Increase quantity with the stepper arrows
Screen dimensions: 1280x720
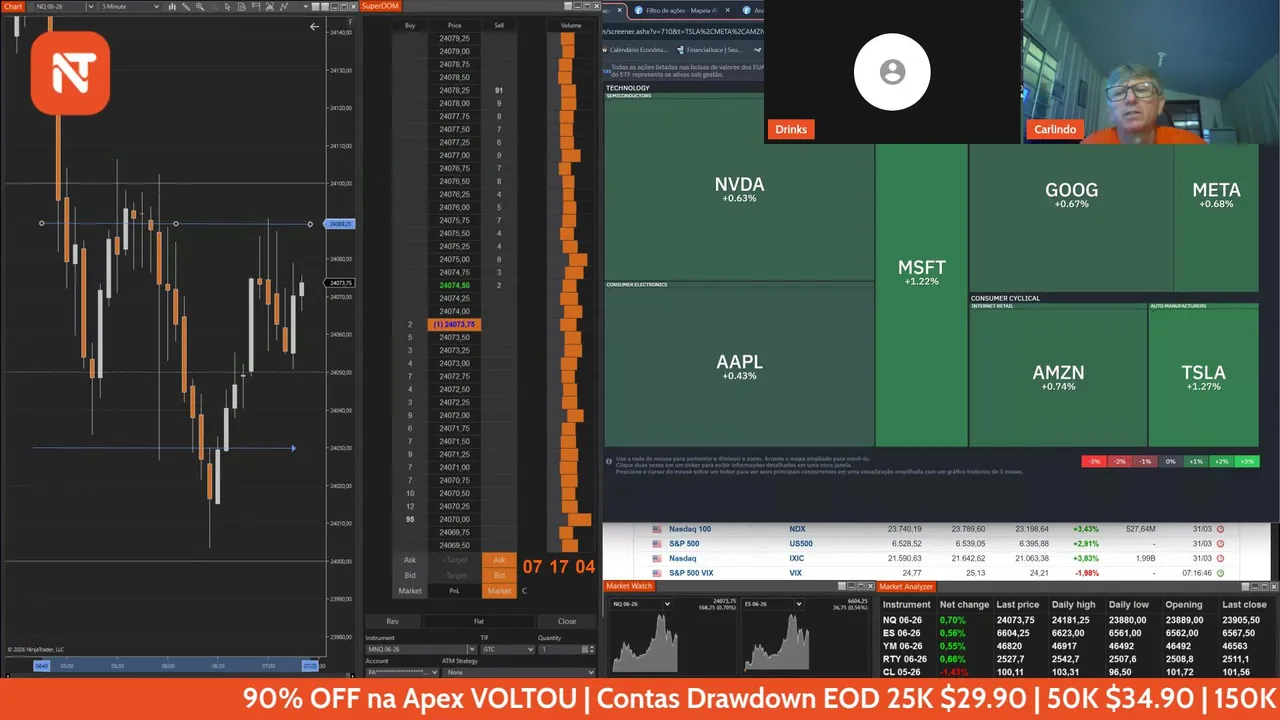(592, 647)
